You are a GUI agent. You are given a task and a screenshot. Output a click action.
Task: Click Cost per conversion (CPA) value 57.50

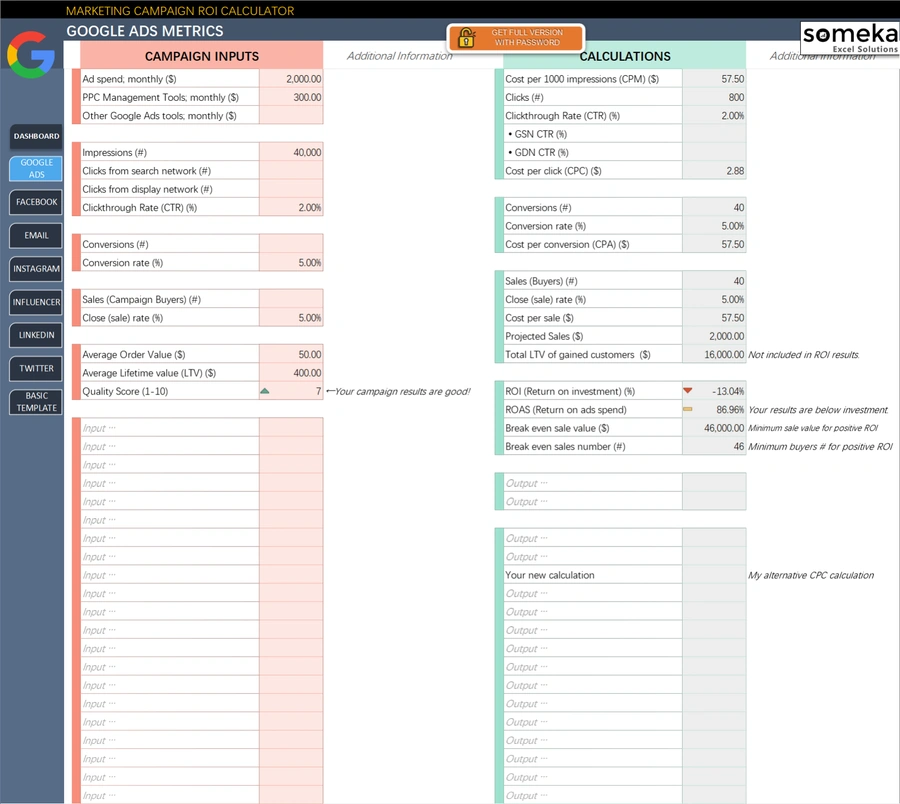[714, 244]
